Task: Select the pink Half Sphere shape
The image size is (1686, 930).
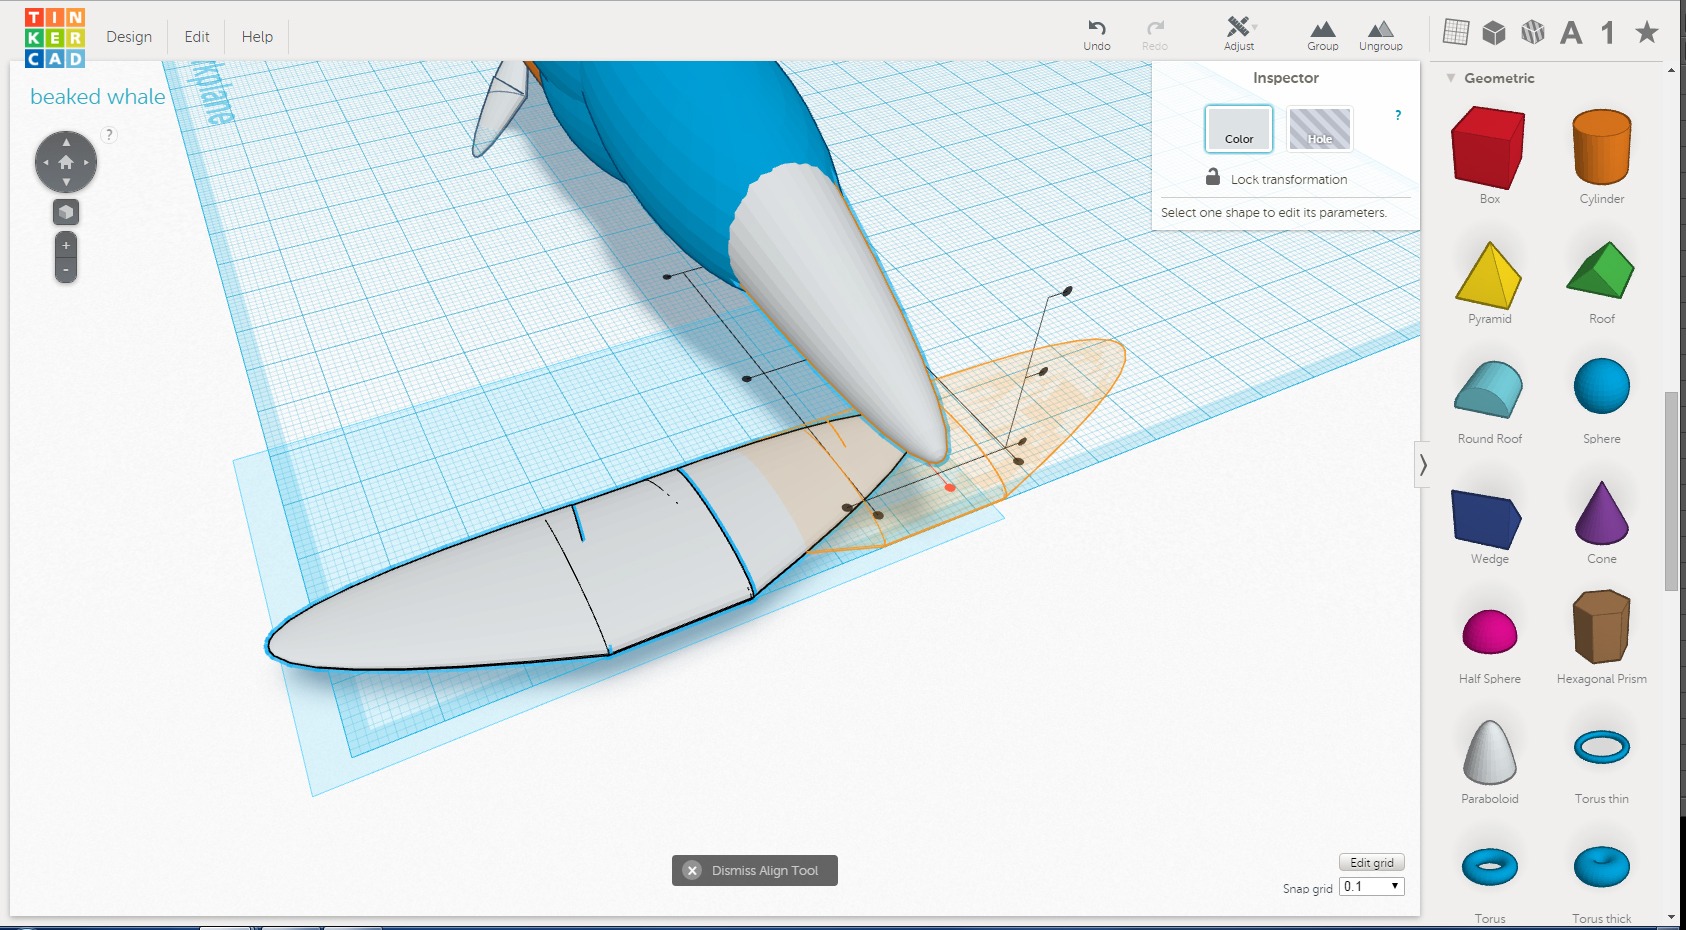Action: pyautogui.click(x=1490, y=632)
